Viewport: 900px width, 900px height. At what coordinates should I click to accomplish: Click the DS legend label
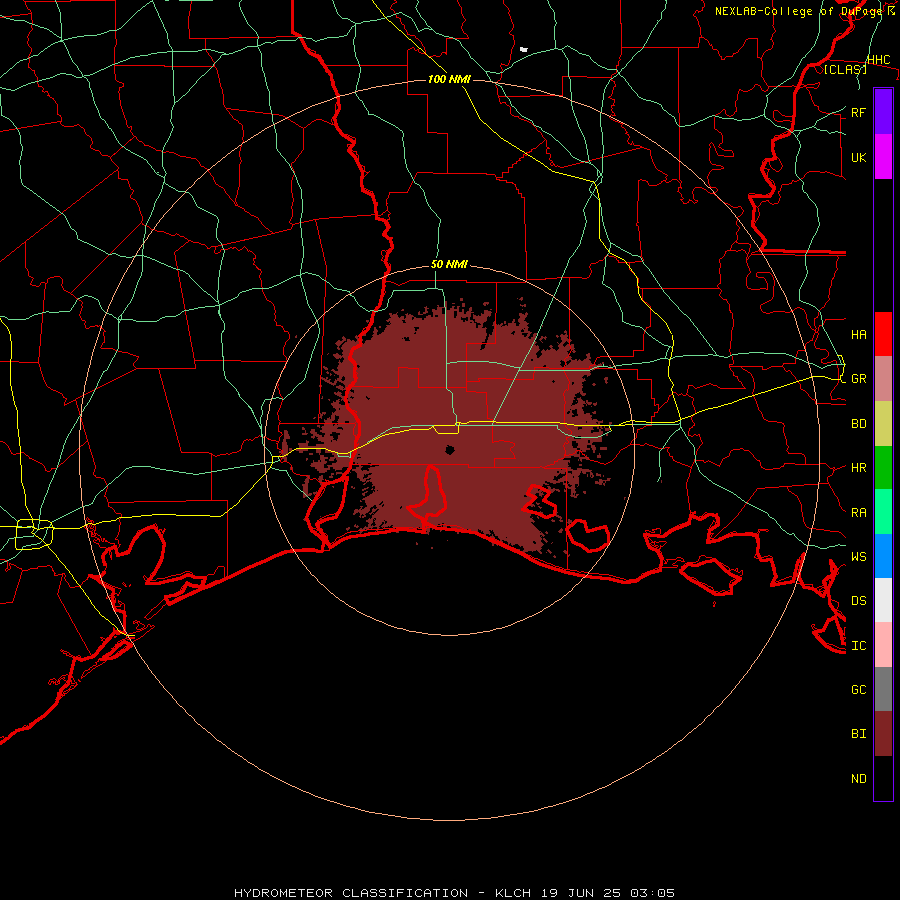(858, 600)
